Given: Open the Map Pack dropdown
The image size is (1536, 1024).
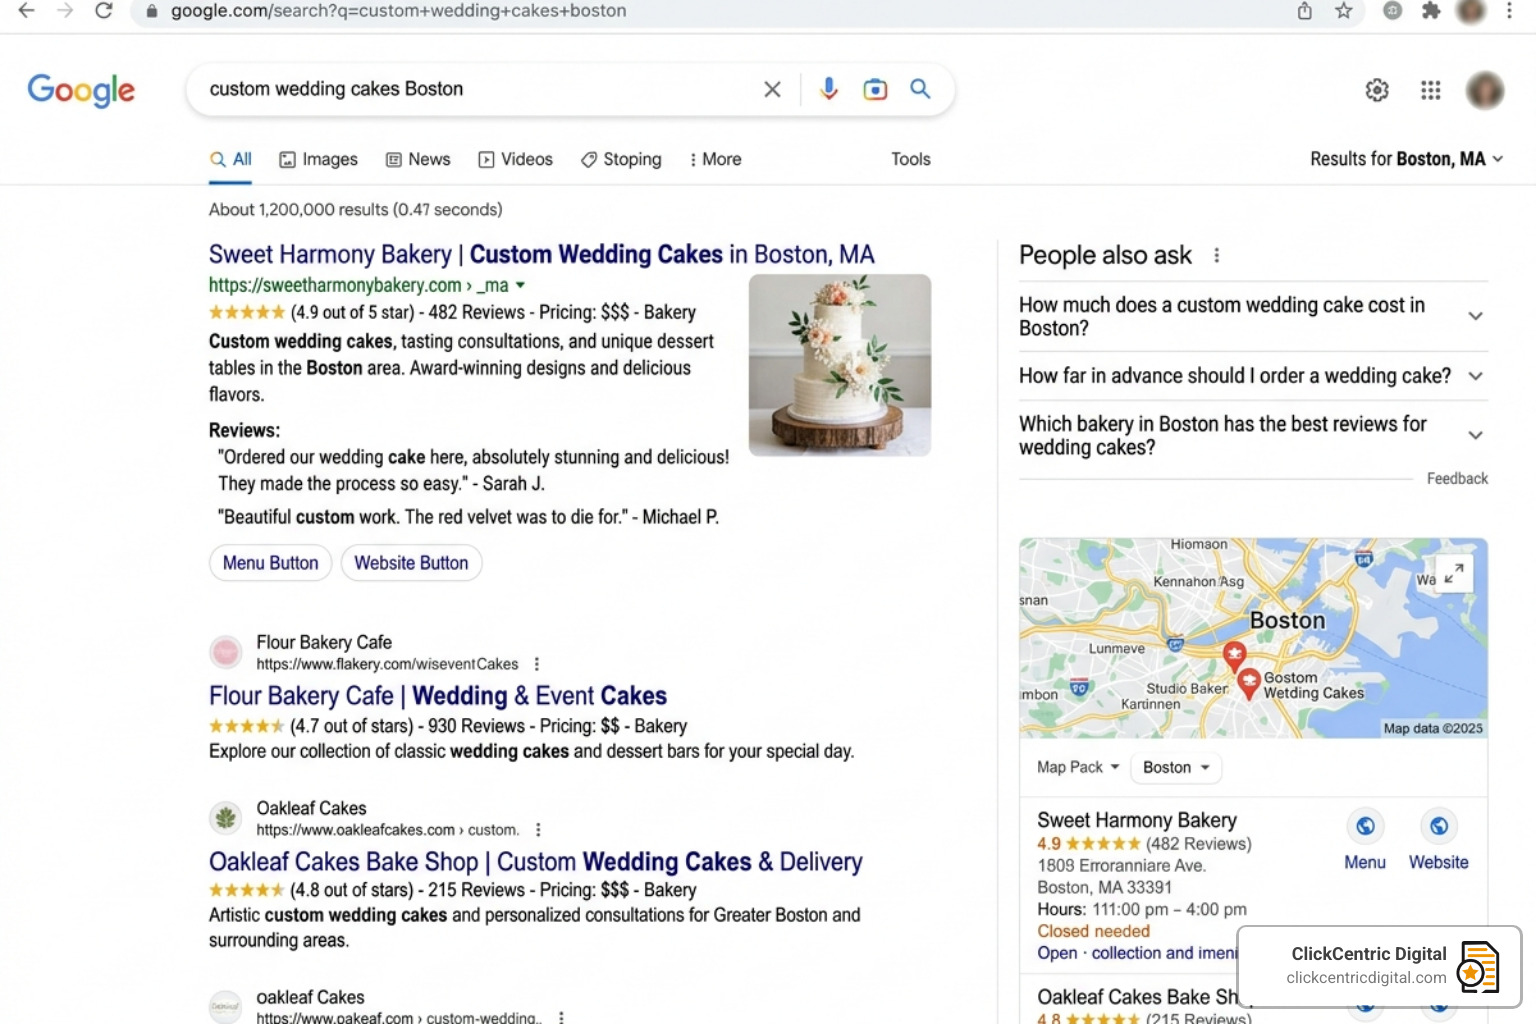Looking at the screenshot, I should (x=1078, y=767).
